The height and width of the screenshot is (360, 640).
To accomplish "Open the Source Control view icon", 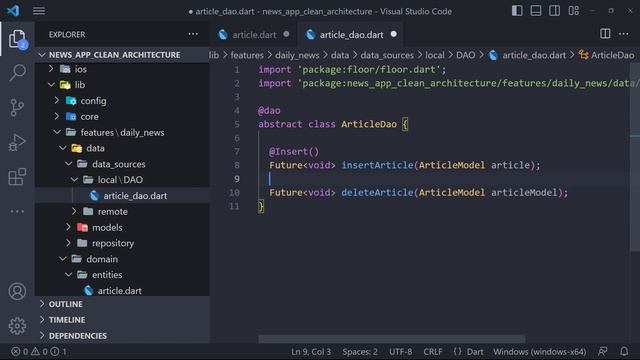I will [17, 108].
